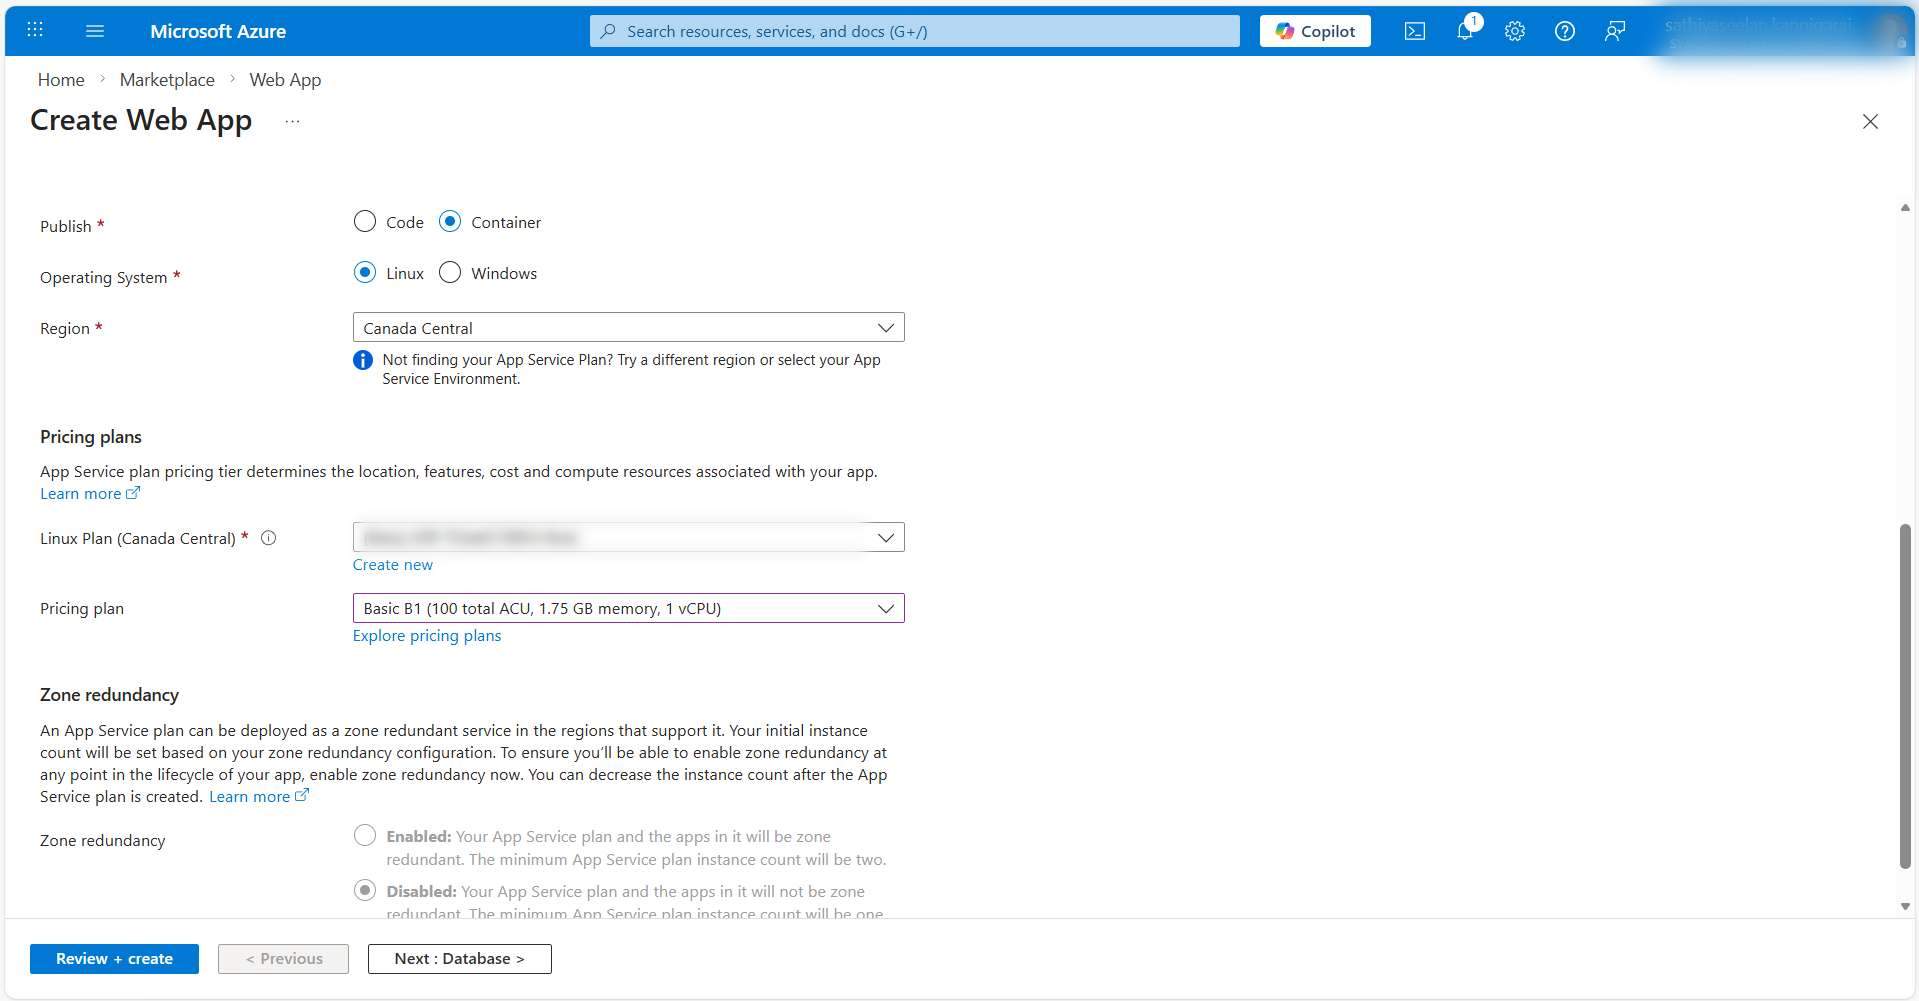Image resolution: width=1919 pixels, height=1001 pixels.
Task: Click the scrollbar up arrow
Action: [x=1905, y=208]
